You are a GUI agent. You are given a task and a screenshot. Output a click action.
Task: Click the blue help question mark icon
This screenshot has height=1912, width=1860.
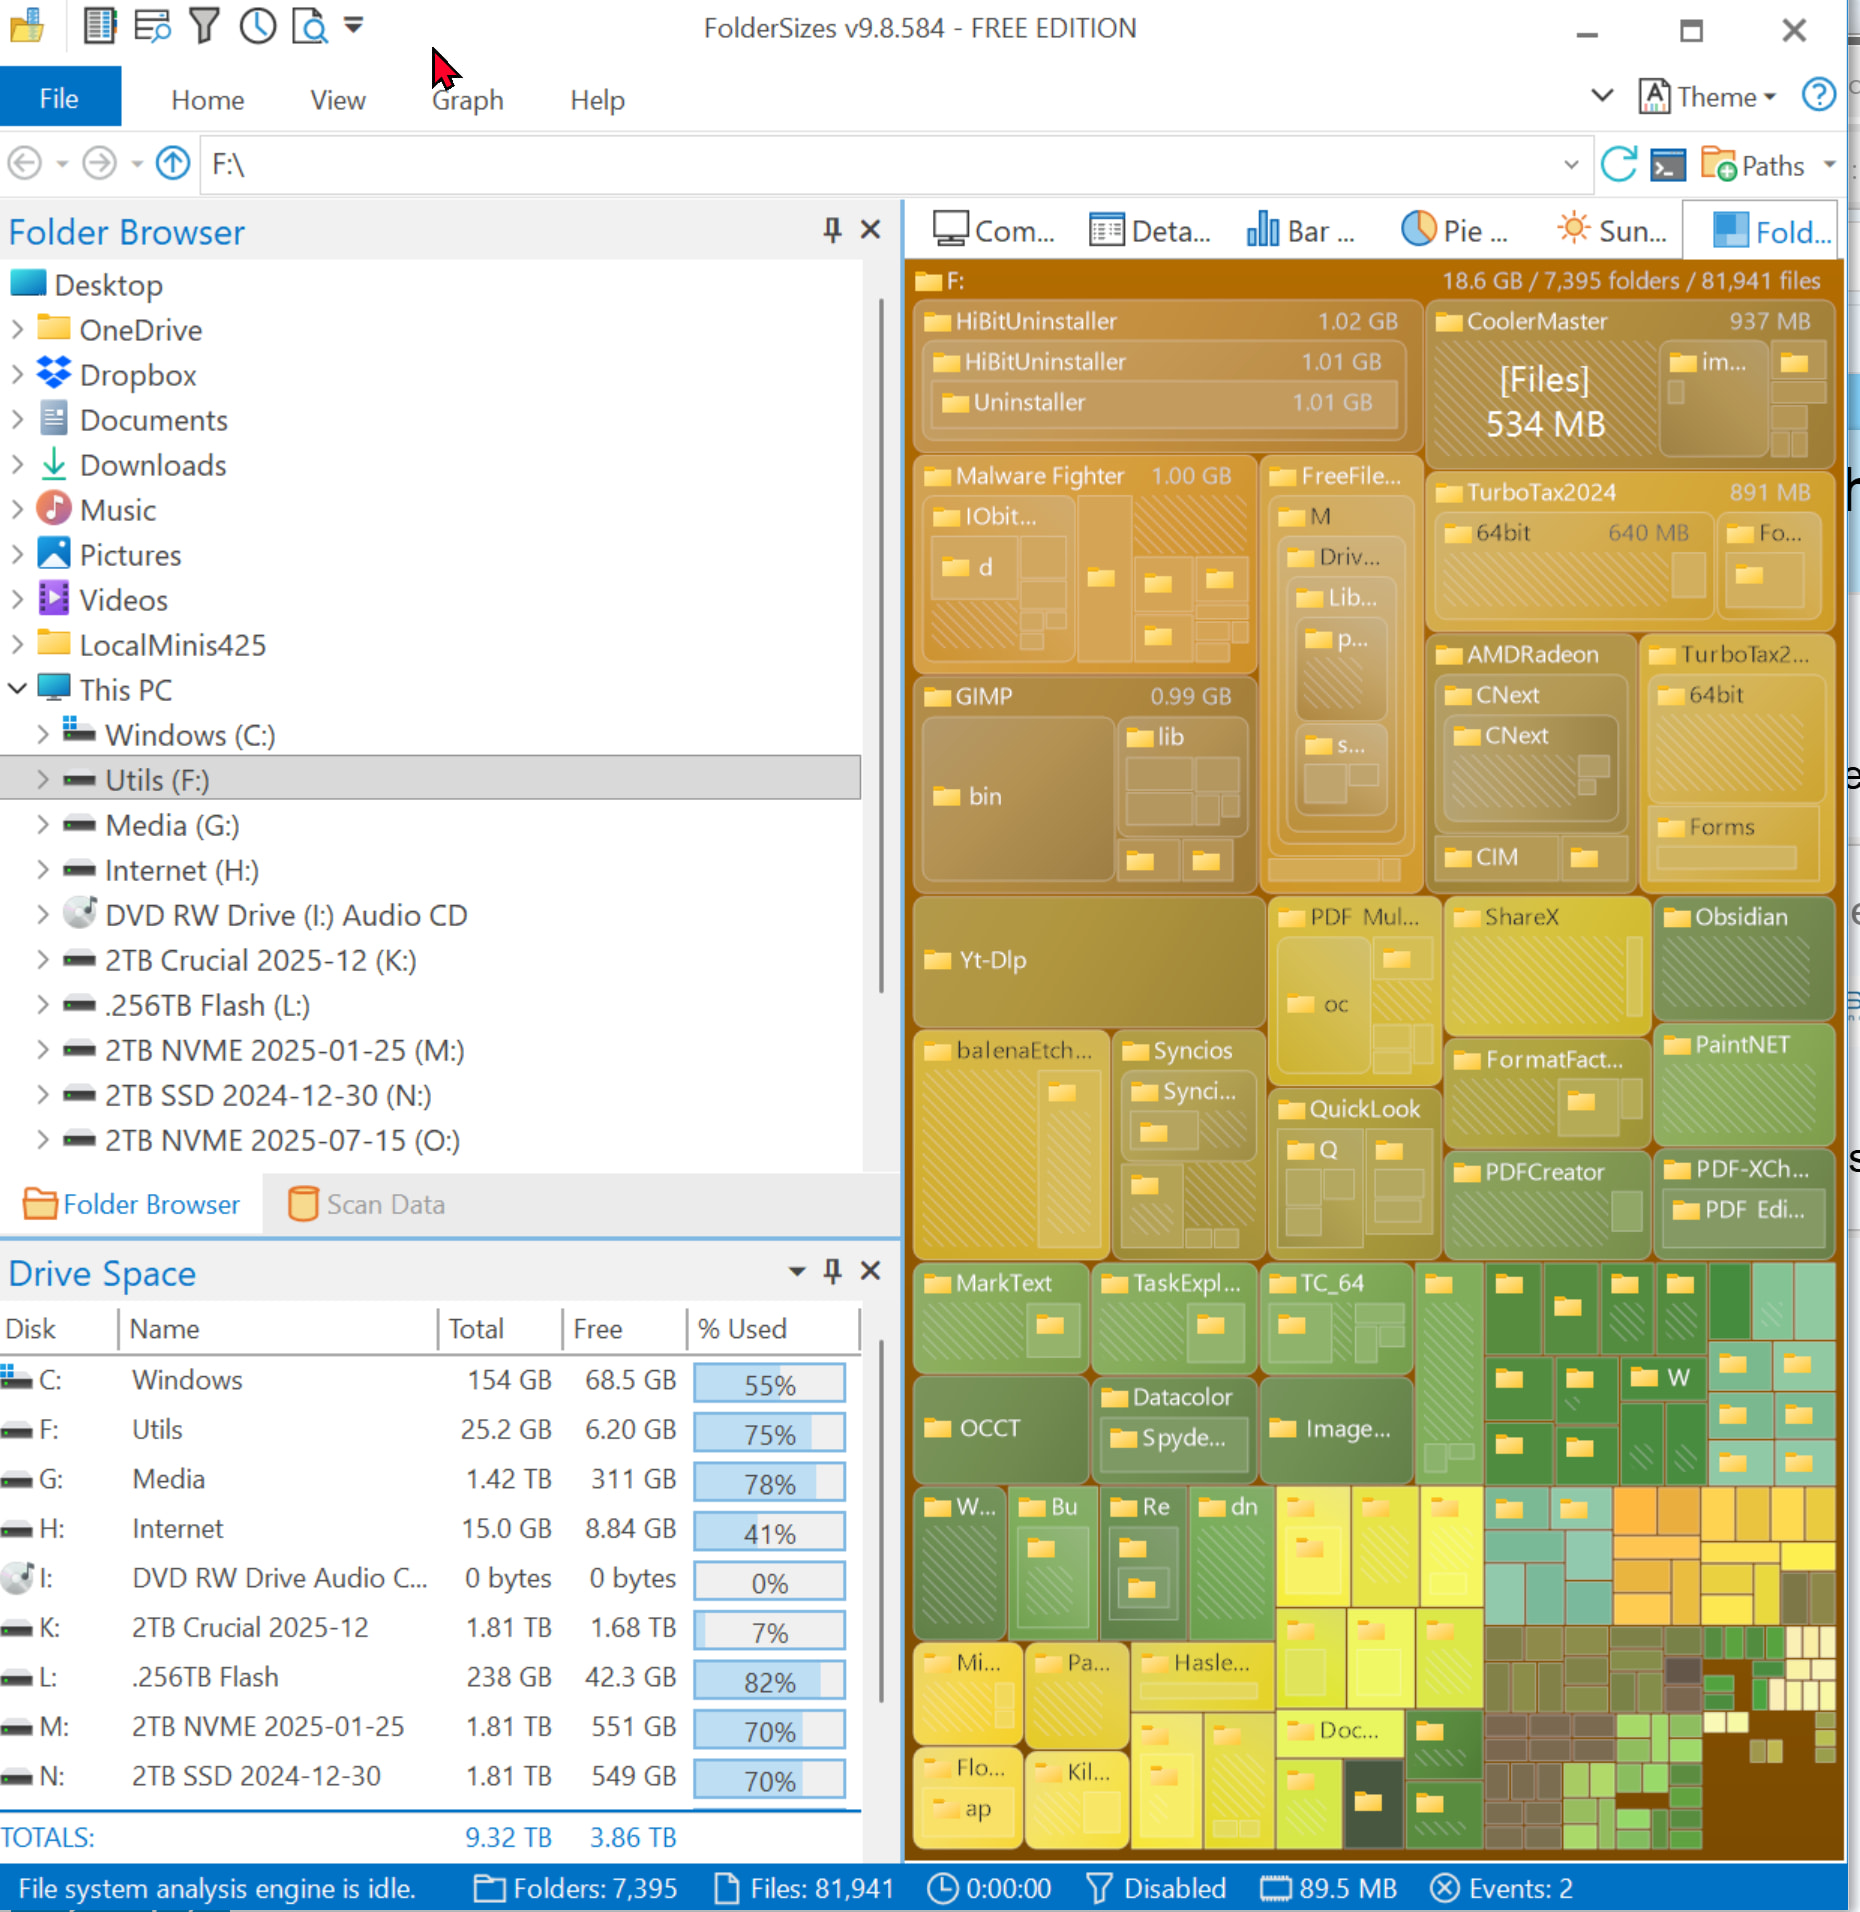click(1818, 97)
